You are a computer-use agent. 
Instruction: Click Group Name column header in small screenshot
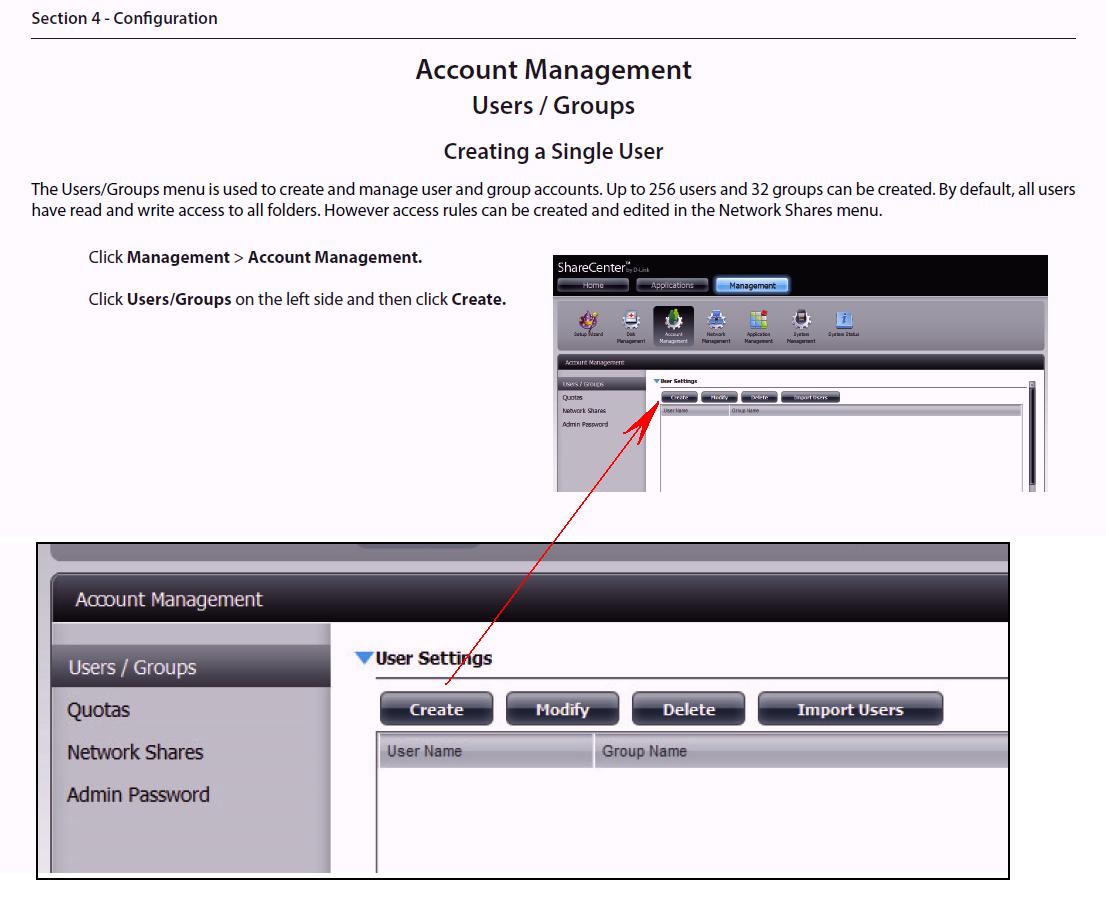pyautogui.click(x=875, y=411)
